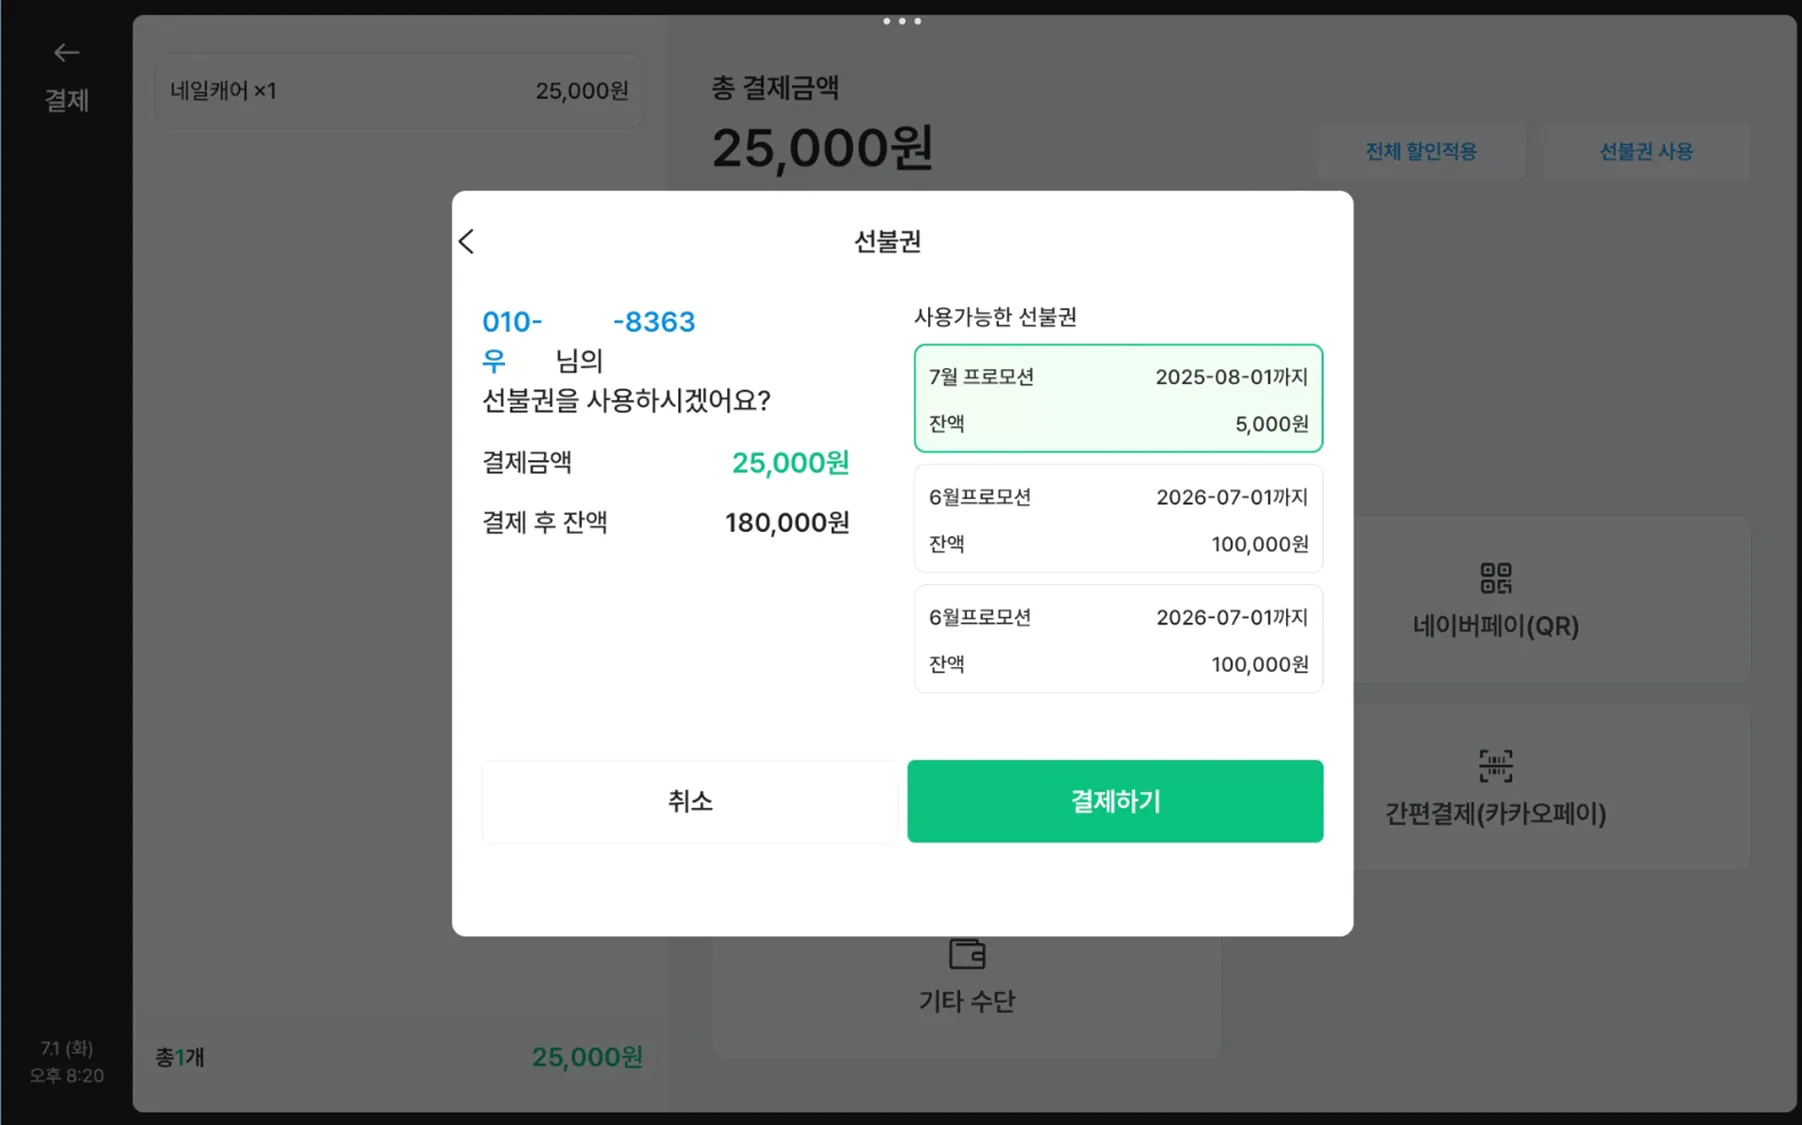
Task: Tap the 간편결제(카카오페이) barcode scan icon
Action: 1495,766
